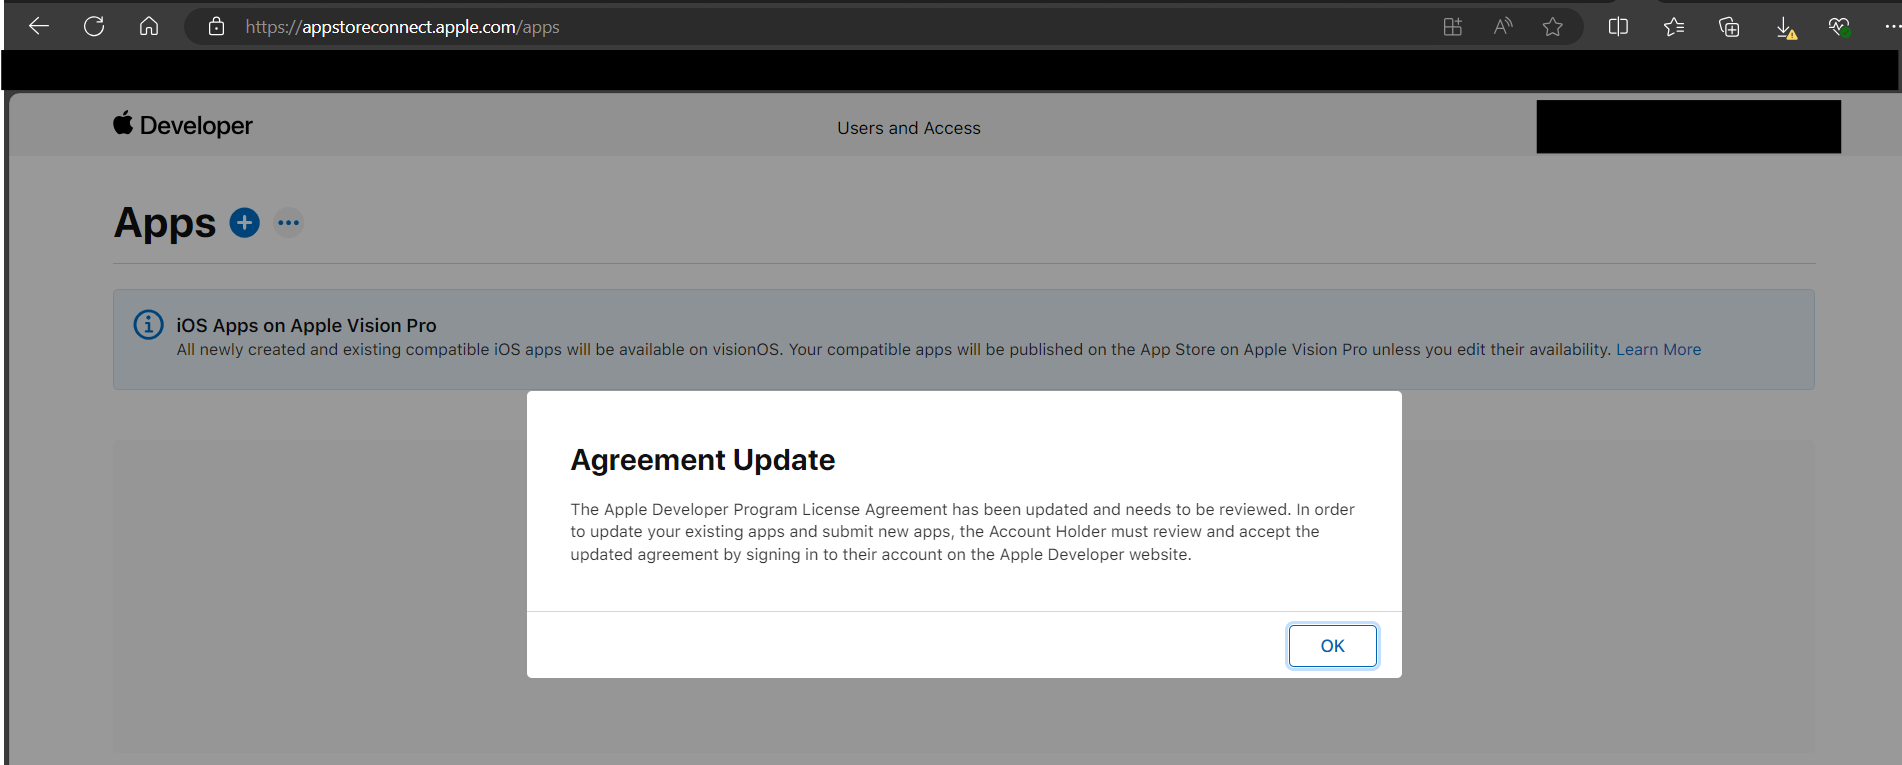Add a new app with plus icon
The height and width of the screenshot is (765, 1902).
tap(244, 222)
